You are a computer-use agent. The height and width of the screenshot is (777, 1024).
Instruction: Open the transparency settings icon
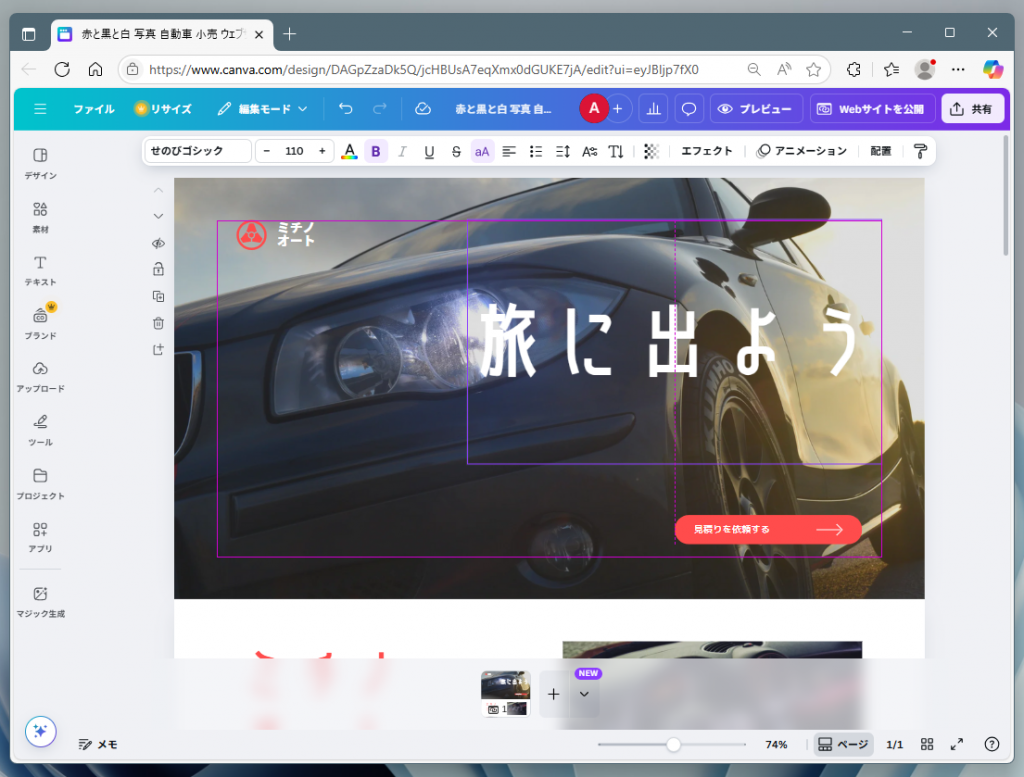(650, 151)
